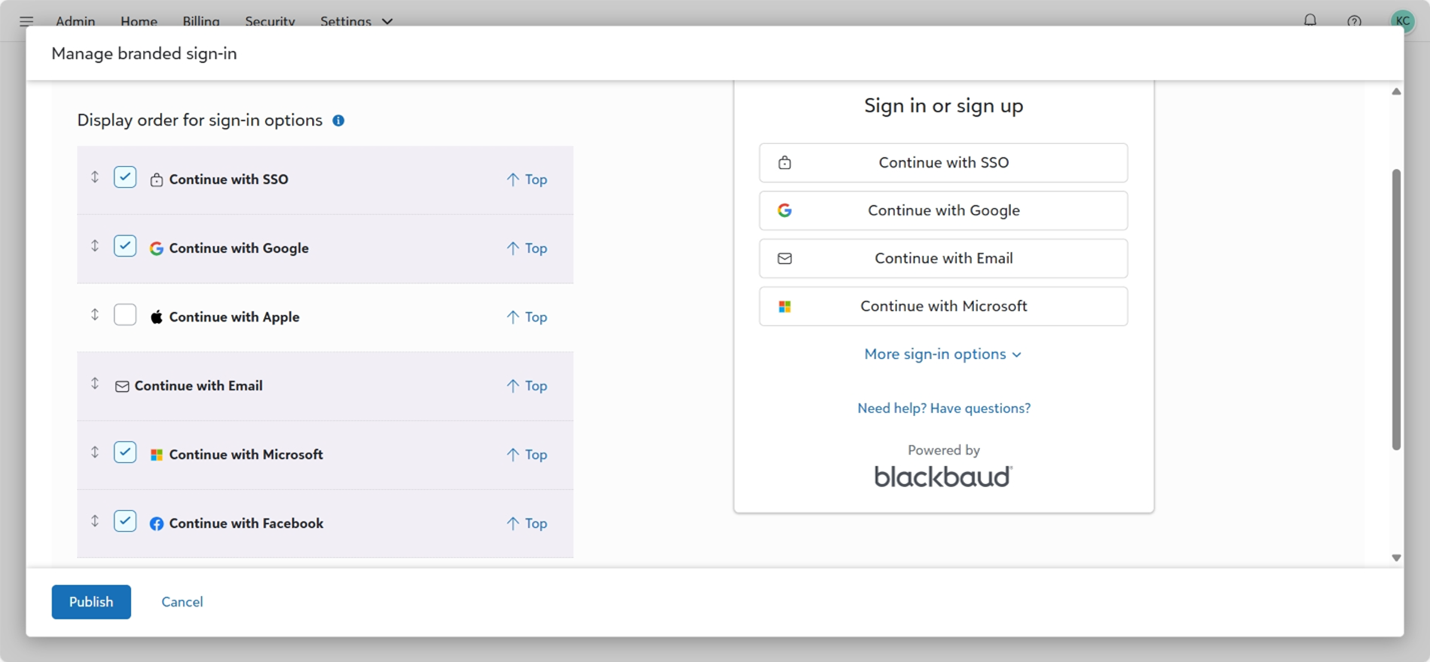Click the scroll down arrow of the dialog

tap(1396, 558)
